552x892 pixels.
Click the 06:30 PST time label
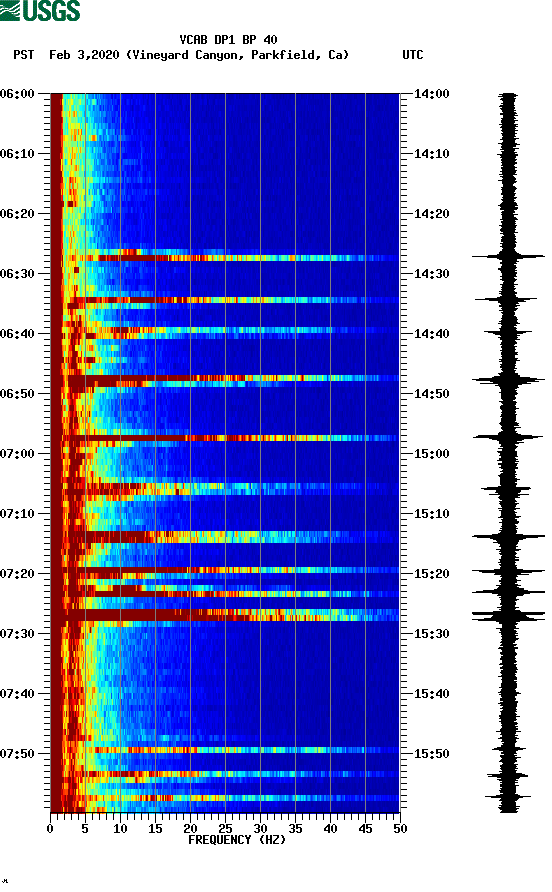[17, 274]
